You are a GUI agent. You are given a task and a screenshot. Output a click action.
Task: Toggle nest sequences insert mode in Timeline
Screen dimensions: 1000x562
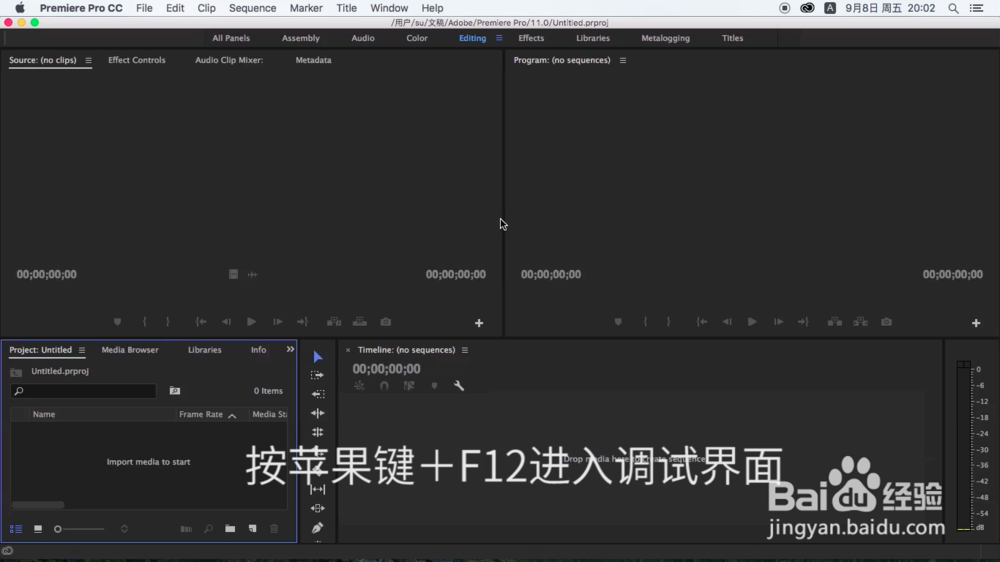(x=360, y=386)
